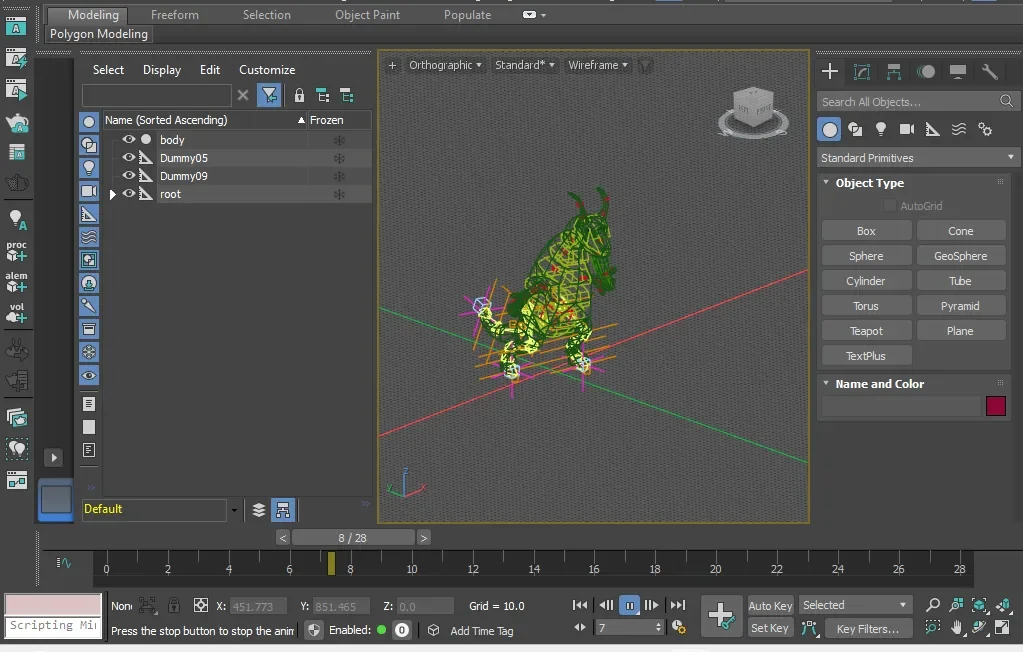Open the Wireframe viewport menu
The height and width of the screenshot is (652, 1023).
598,65
